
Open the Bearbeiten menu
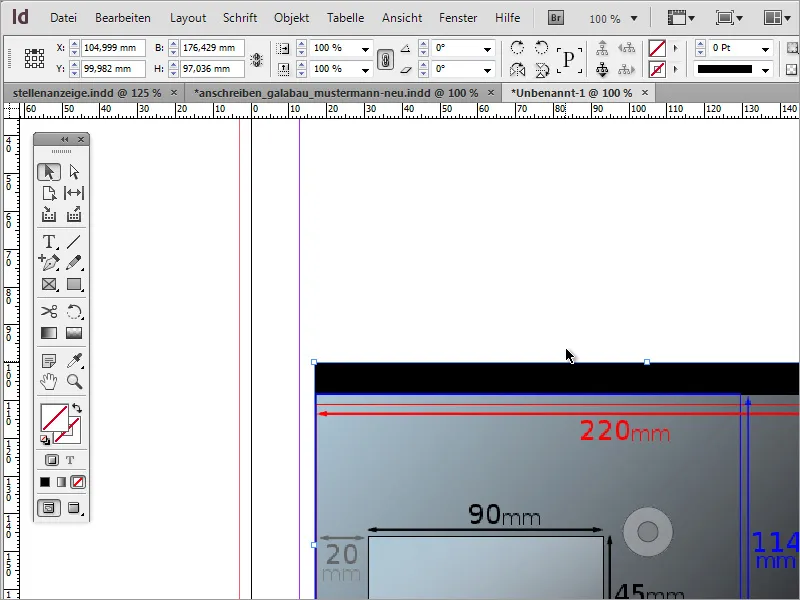coord(123,18)
